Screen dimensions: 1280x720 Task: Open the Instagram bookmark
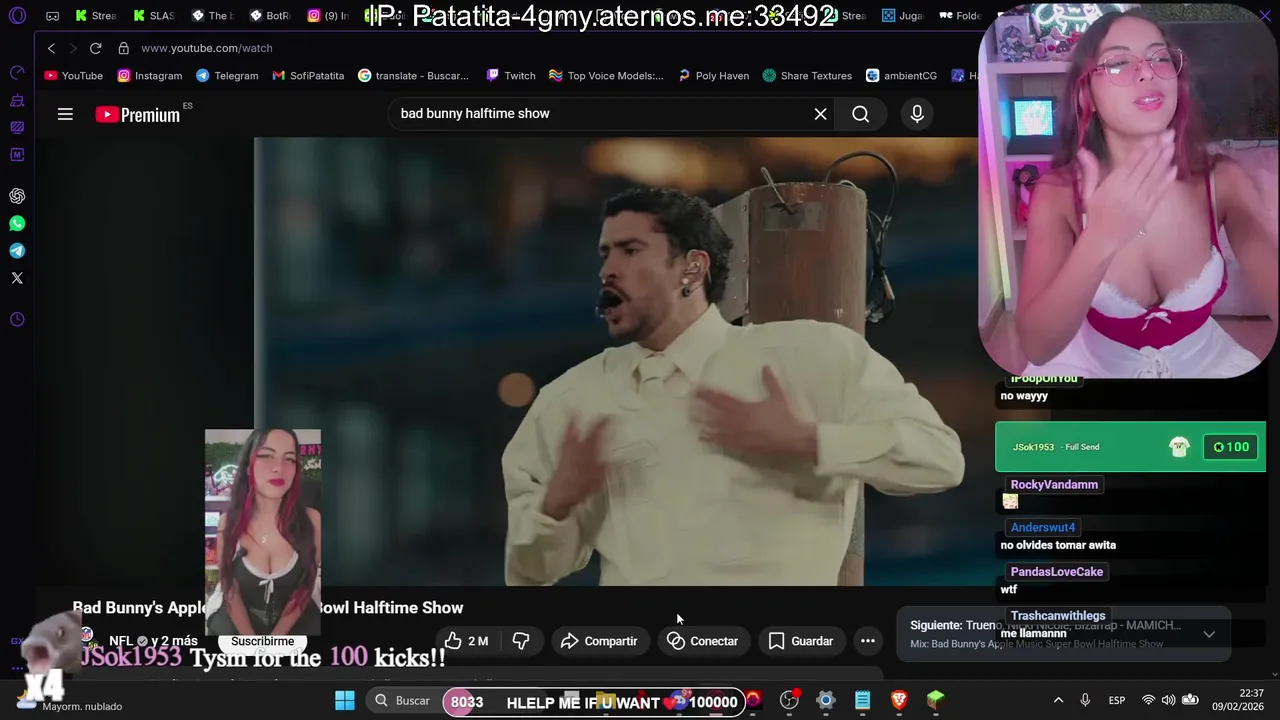tap(150, 76)
